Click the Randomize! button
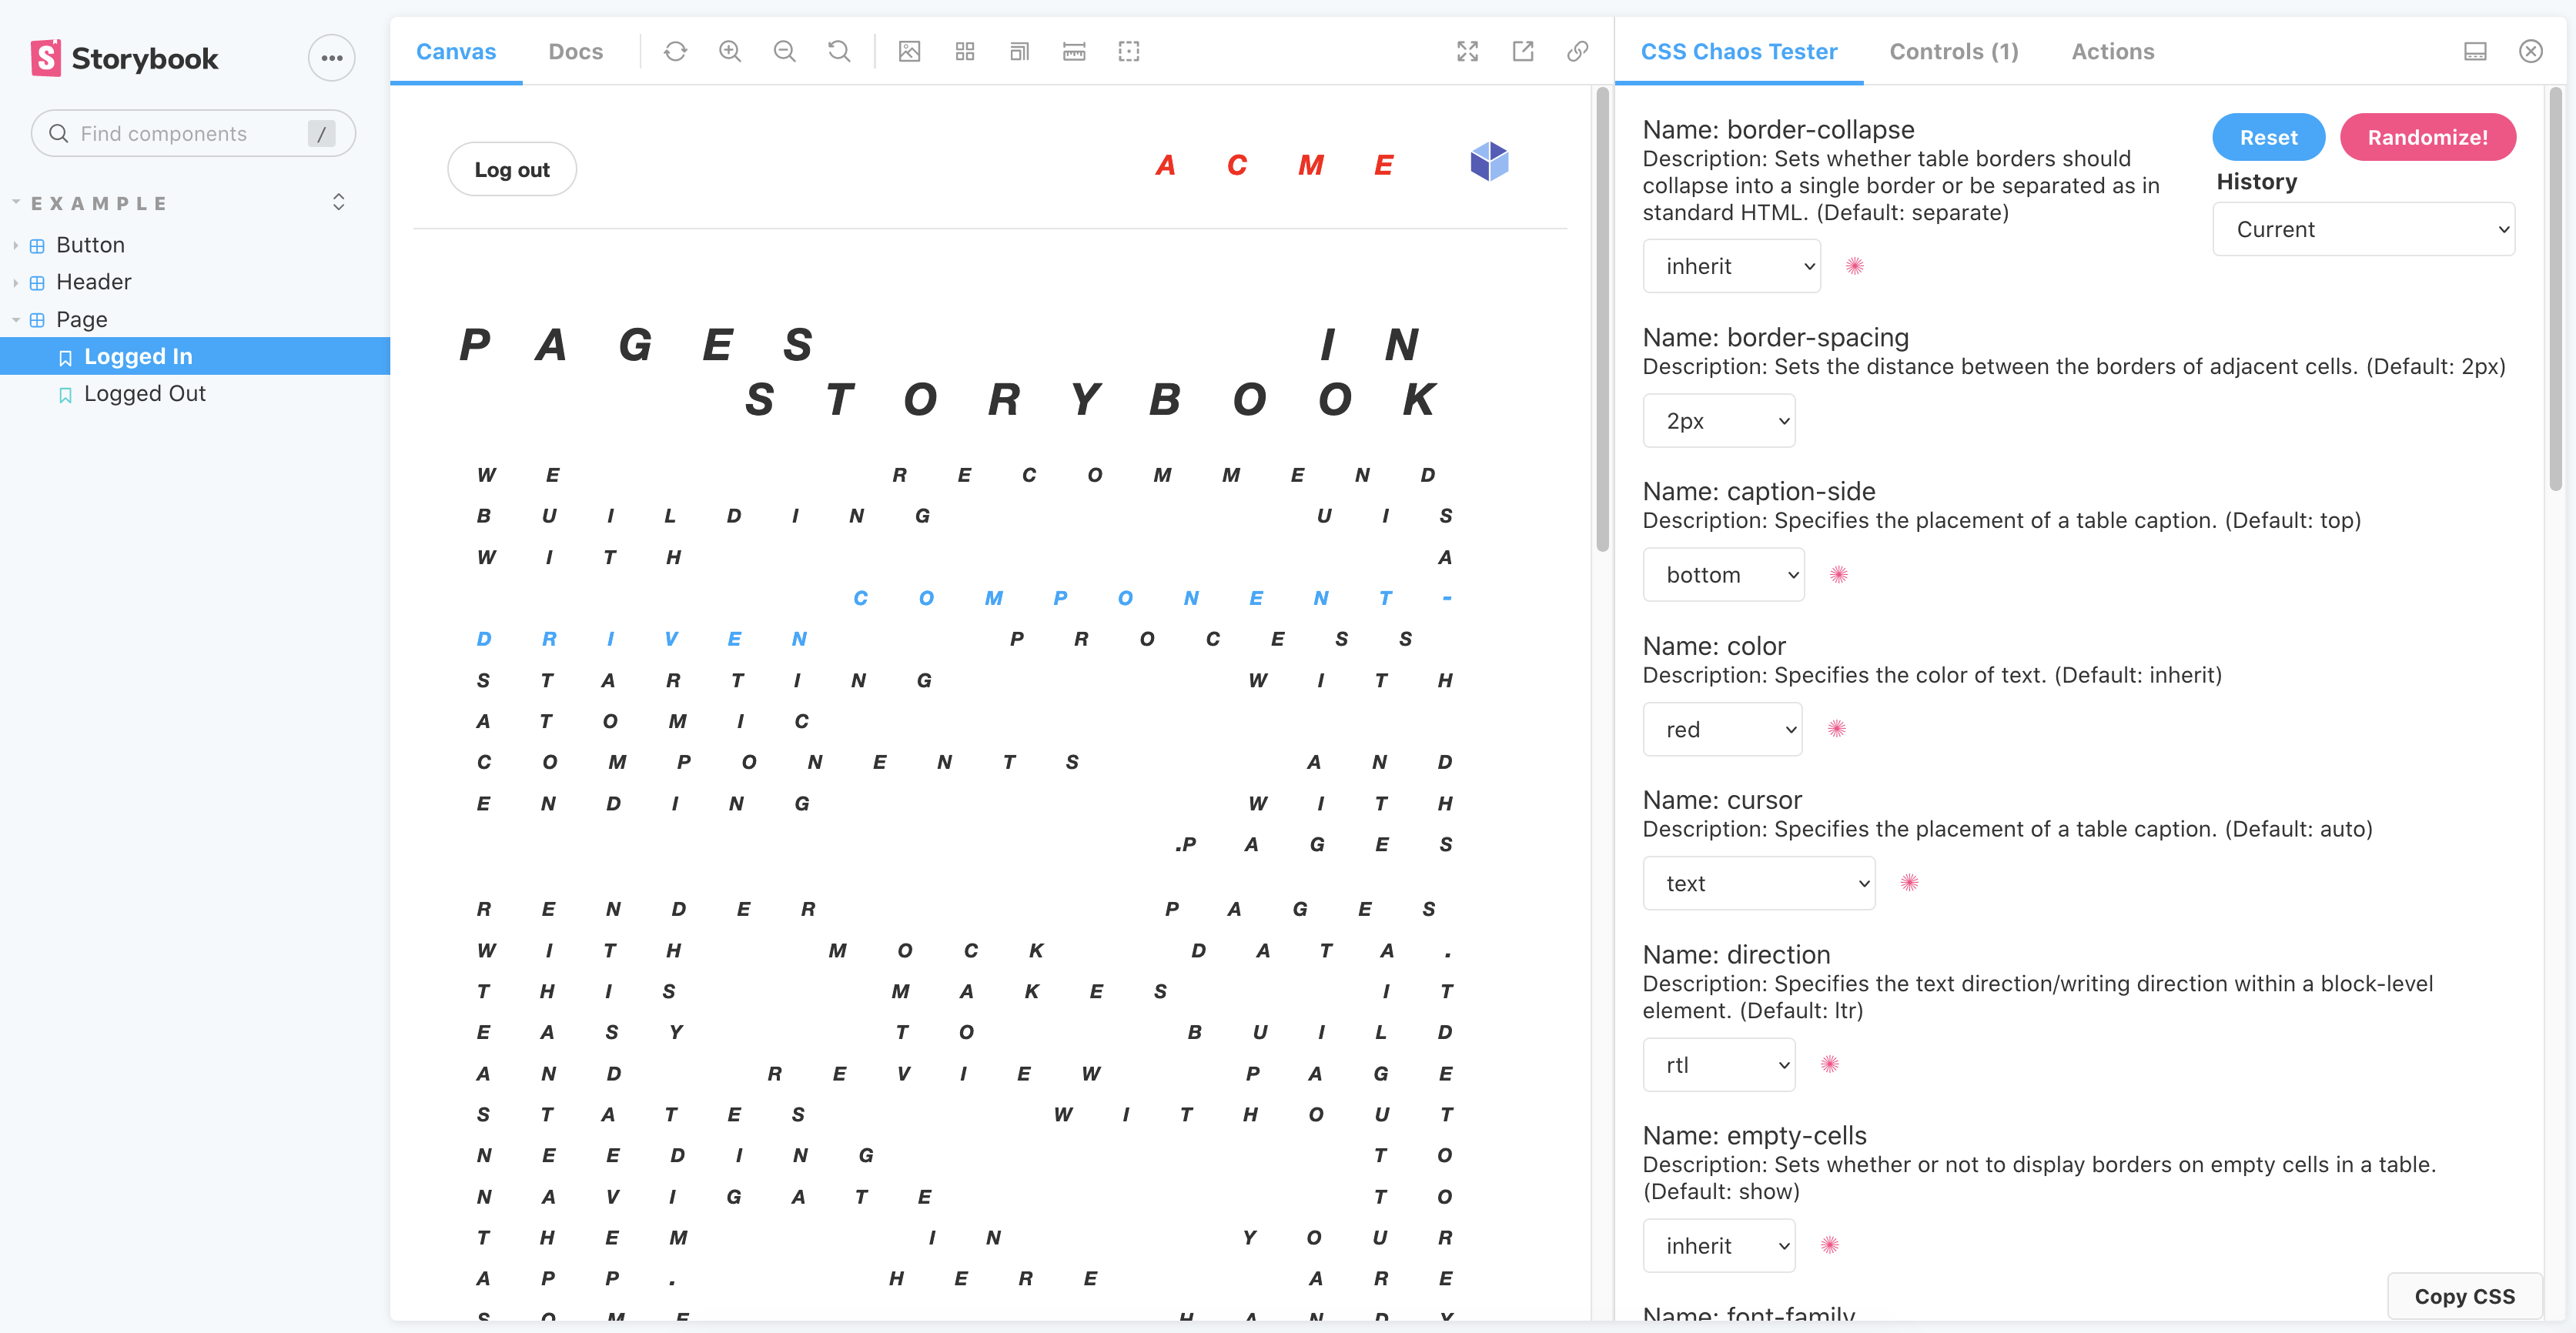 2427,137
